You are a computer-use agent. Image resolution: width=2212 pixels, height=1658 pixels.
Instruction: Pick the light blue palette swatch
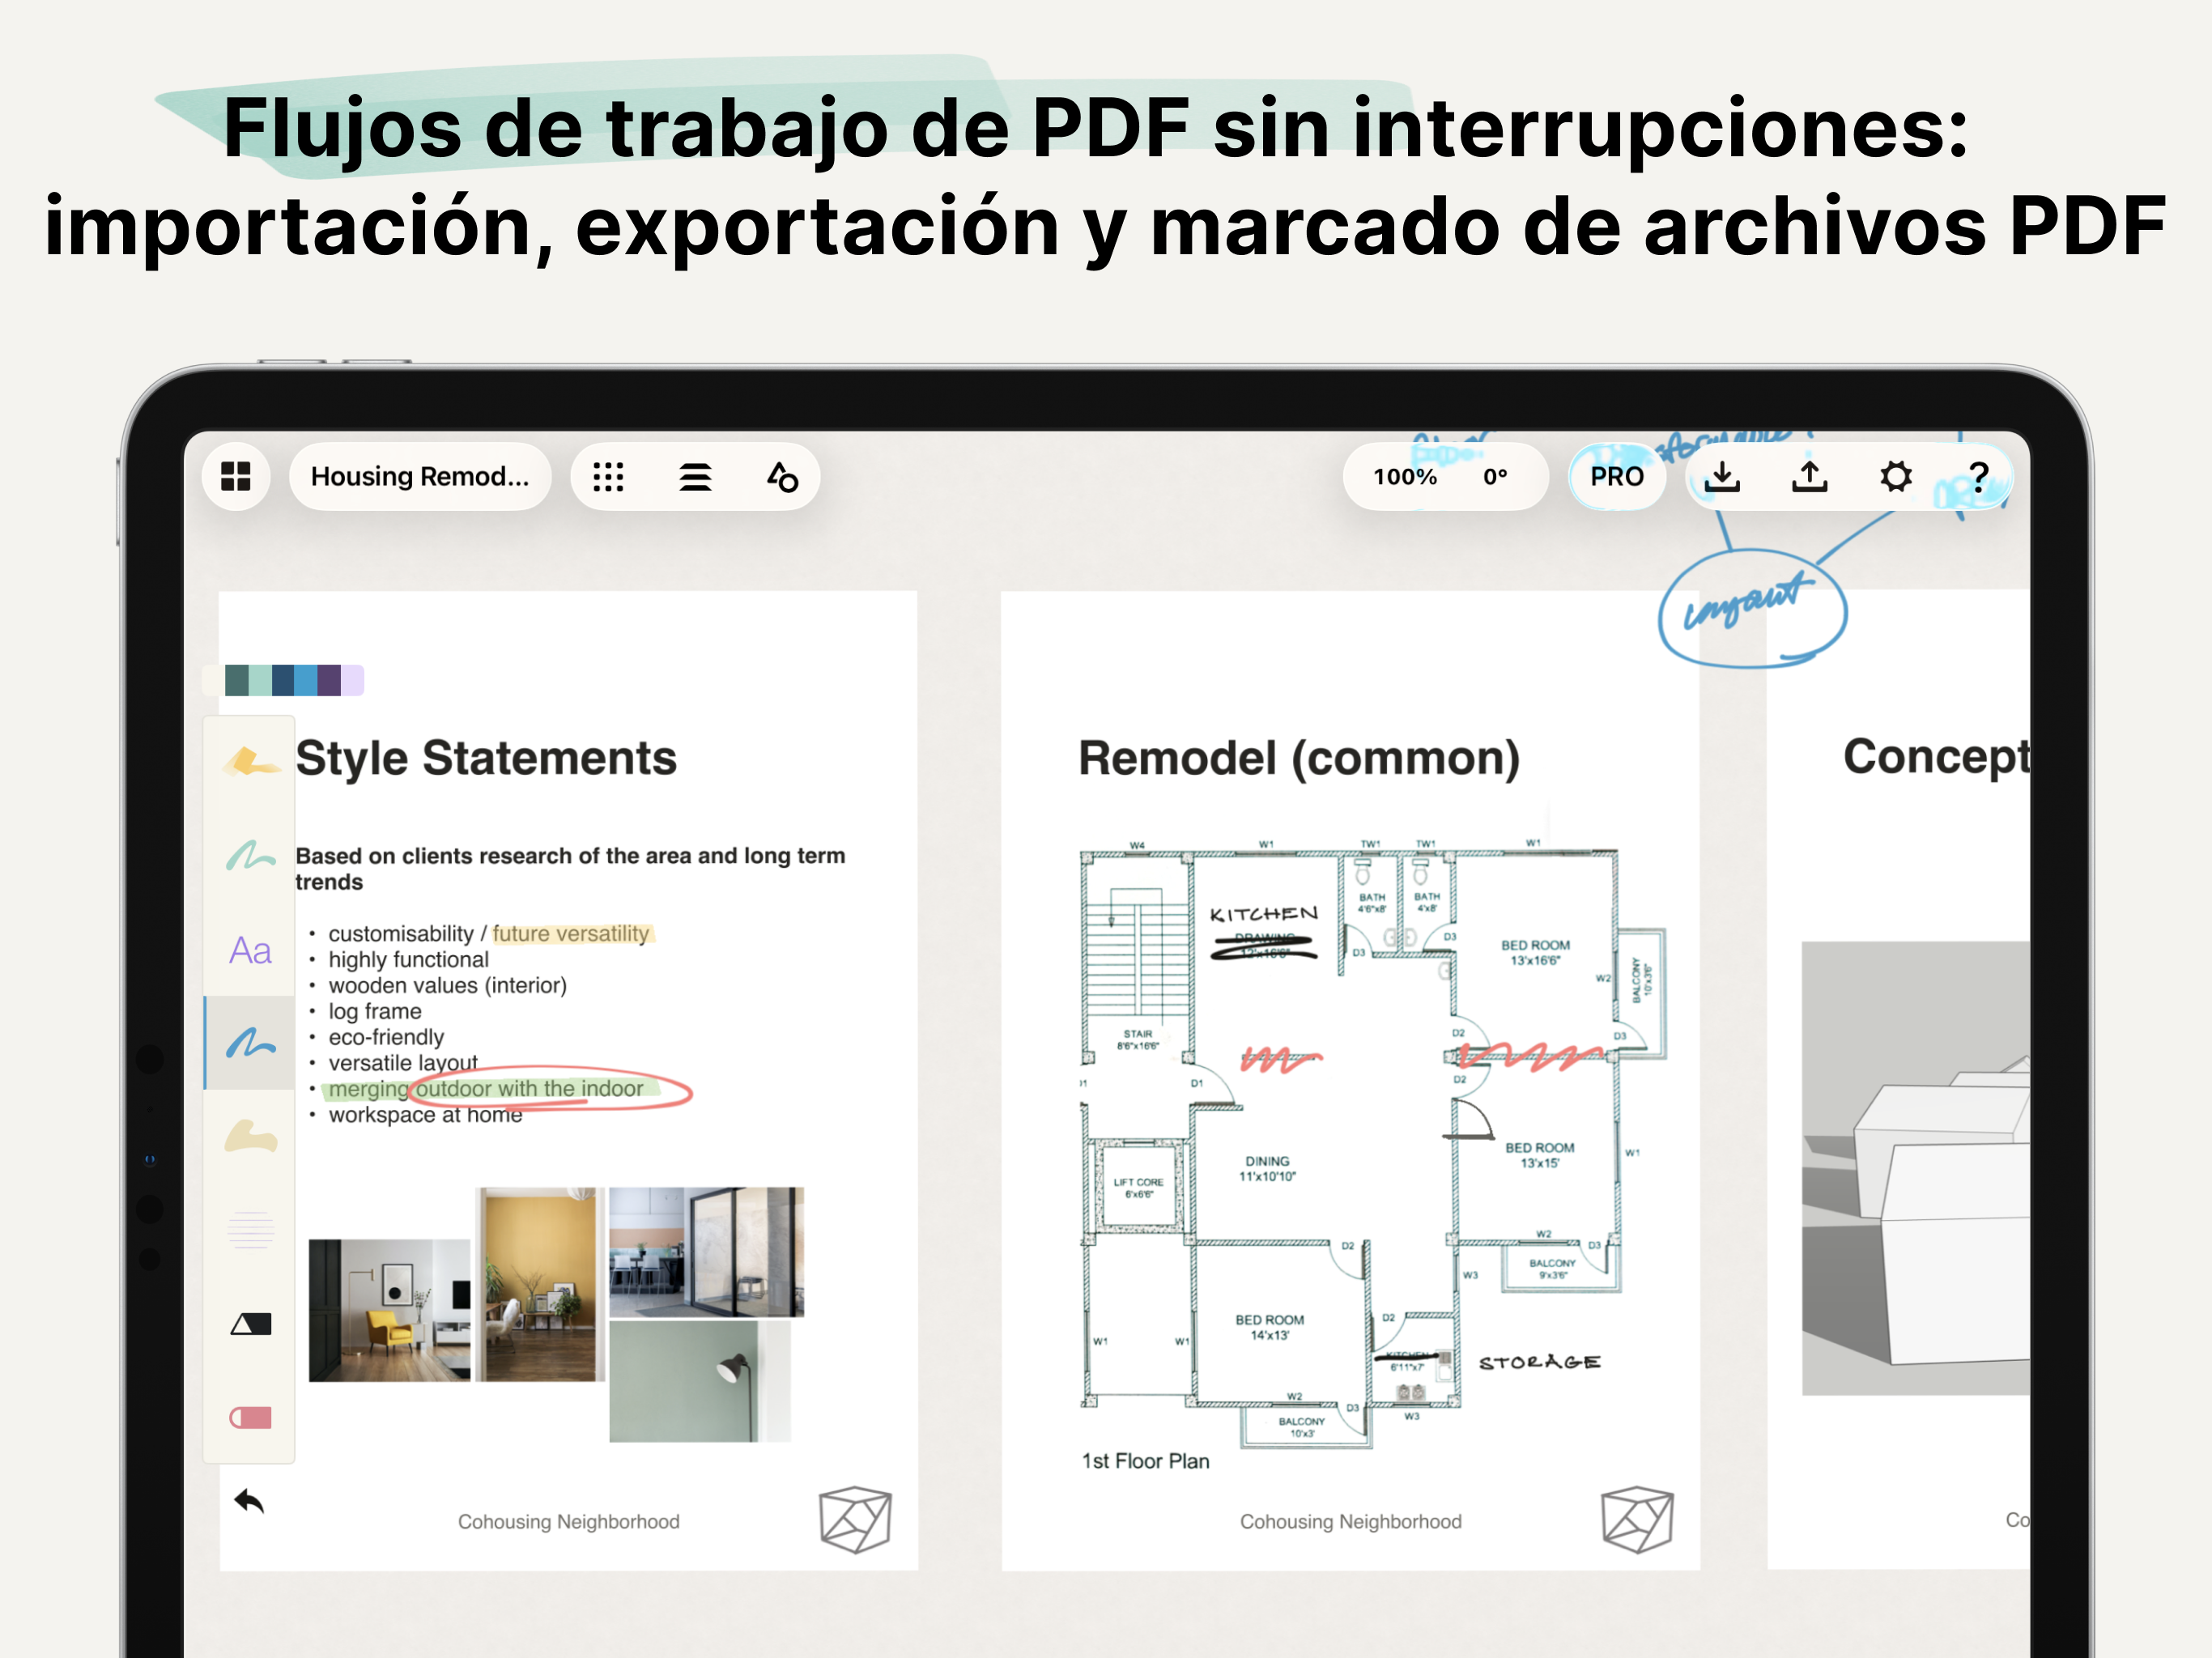[306, 680]
